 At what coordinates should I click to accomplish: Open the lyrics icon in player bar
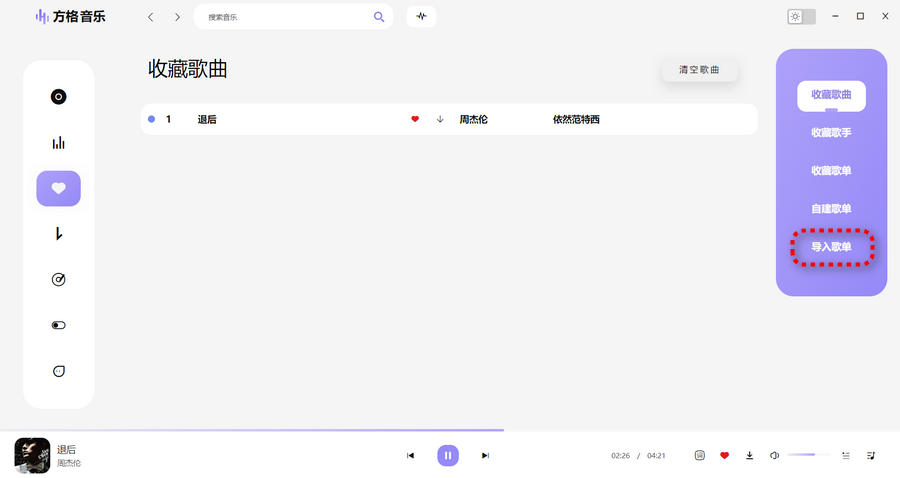700,455
